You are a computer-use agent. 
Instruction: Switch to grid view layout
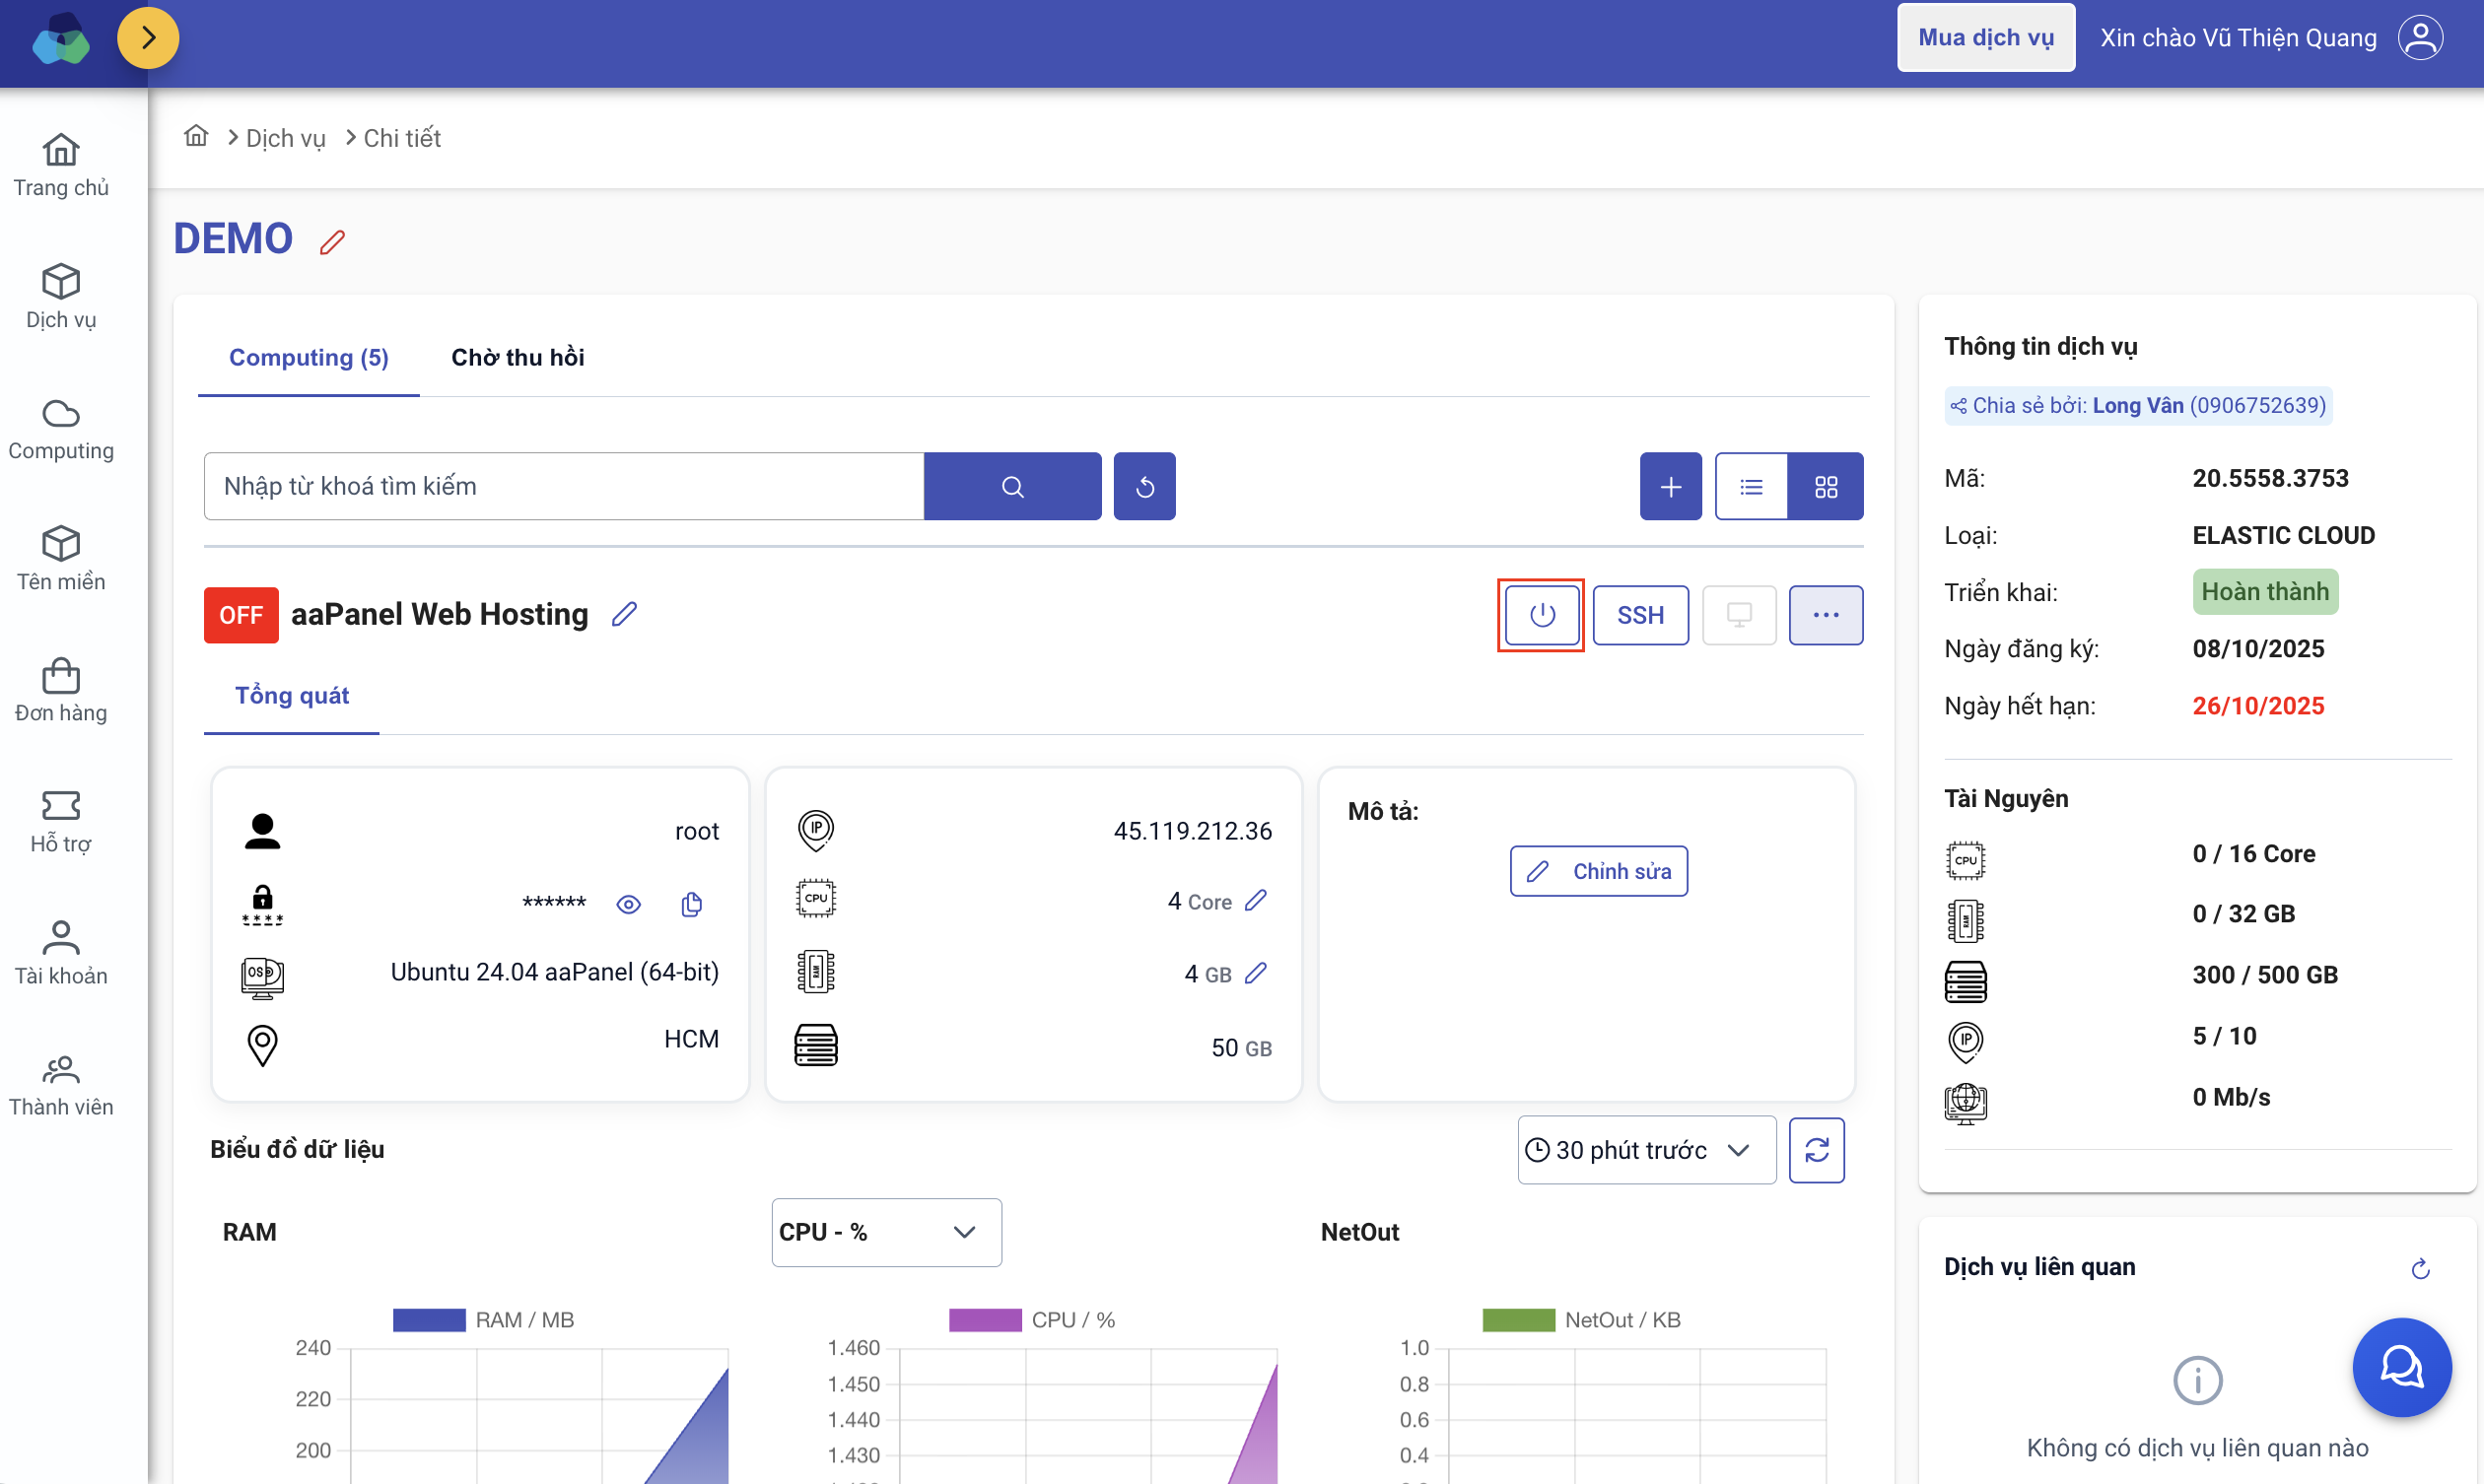pos(1825,487)
